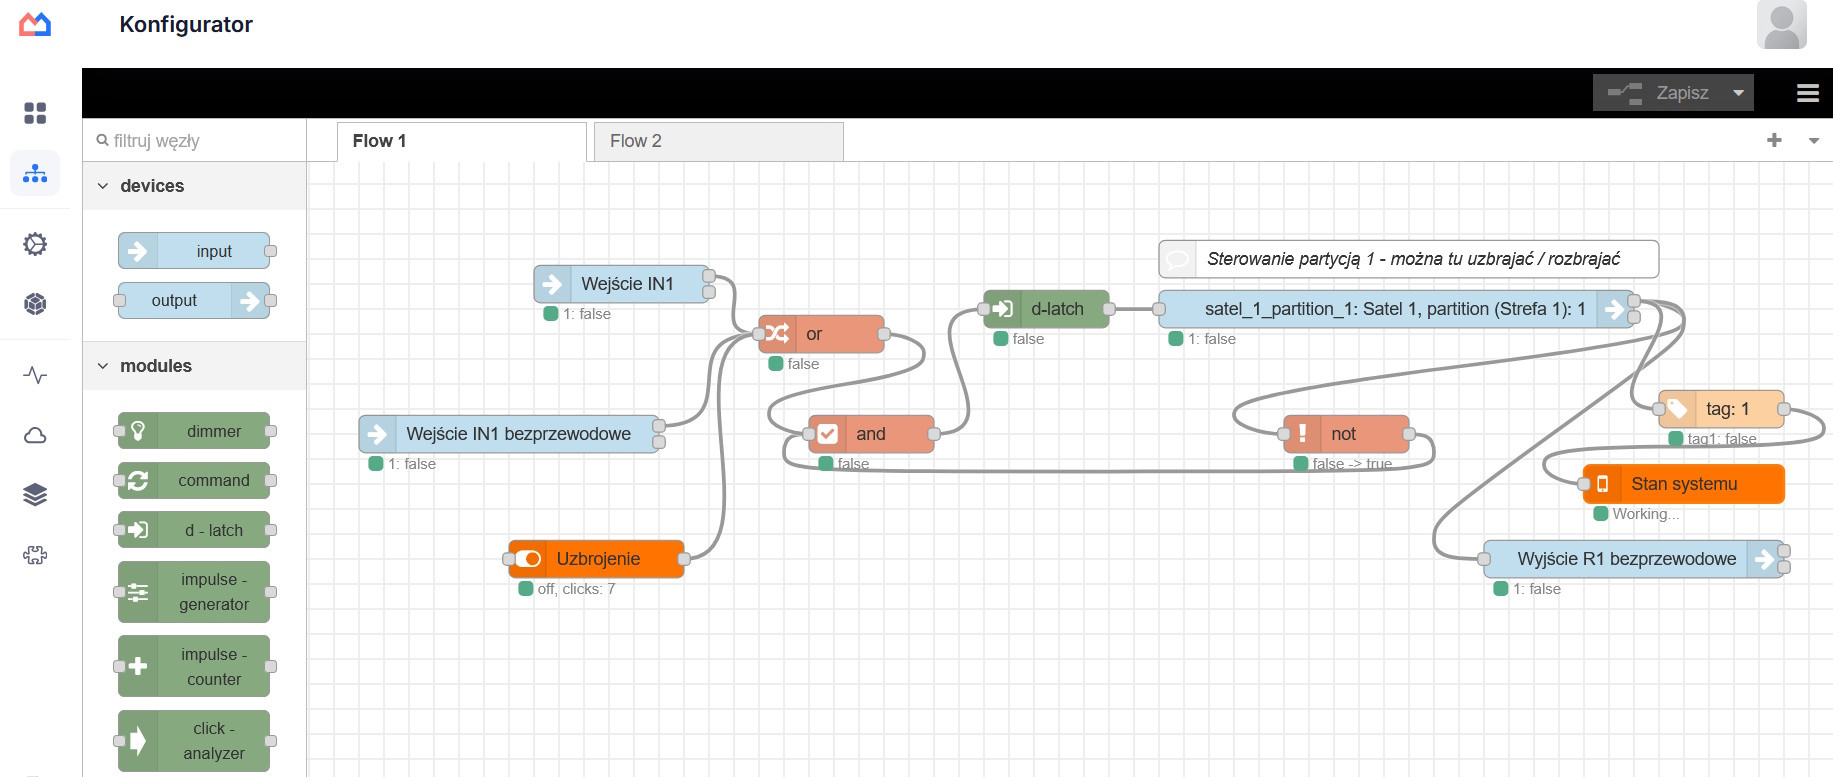Open the stacked layers page in sidebar
Screen dimensions: 1833x777
point(35,495)
